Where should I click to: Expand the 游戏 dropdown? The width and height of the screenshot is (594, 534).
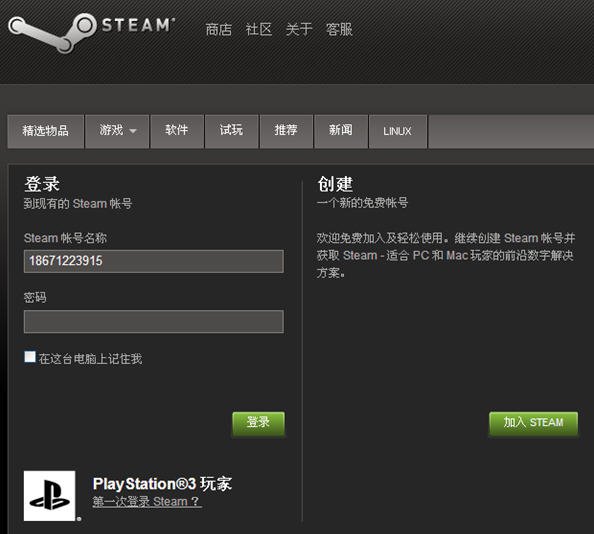click(117, 131)
